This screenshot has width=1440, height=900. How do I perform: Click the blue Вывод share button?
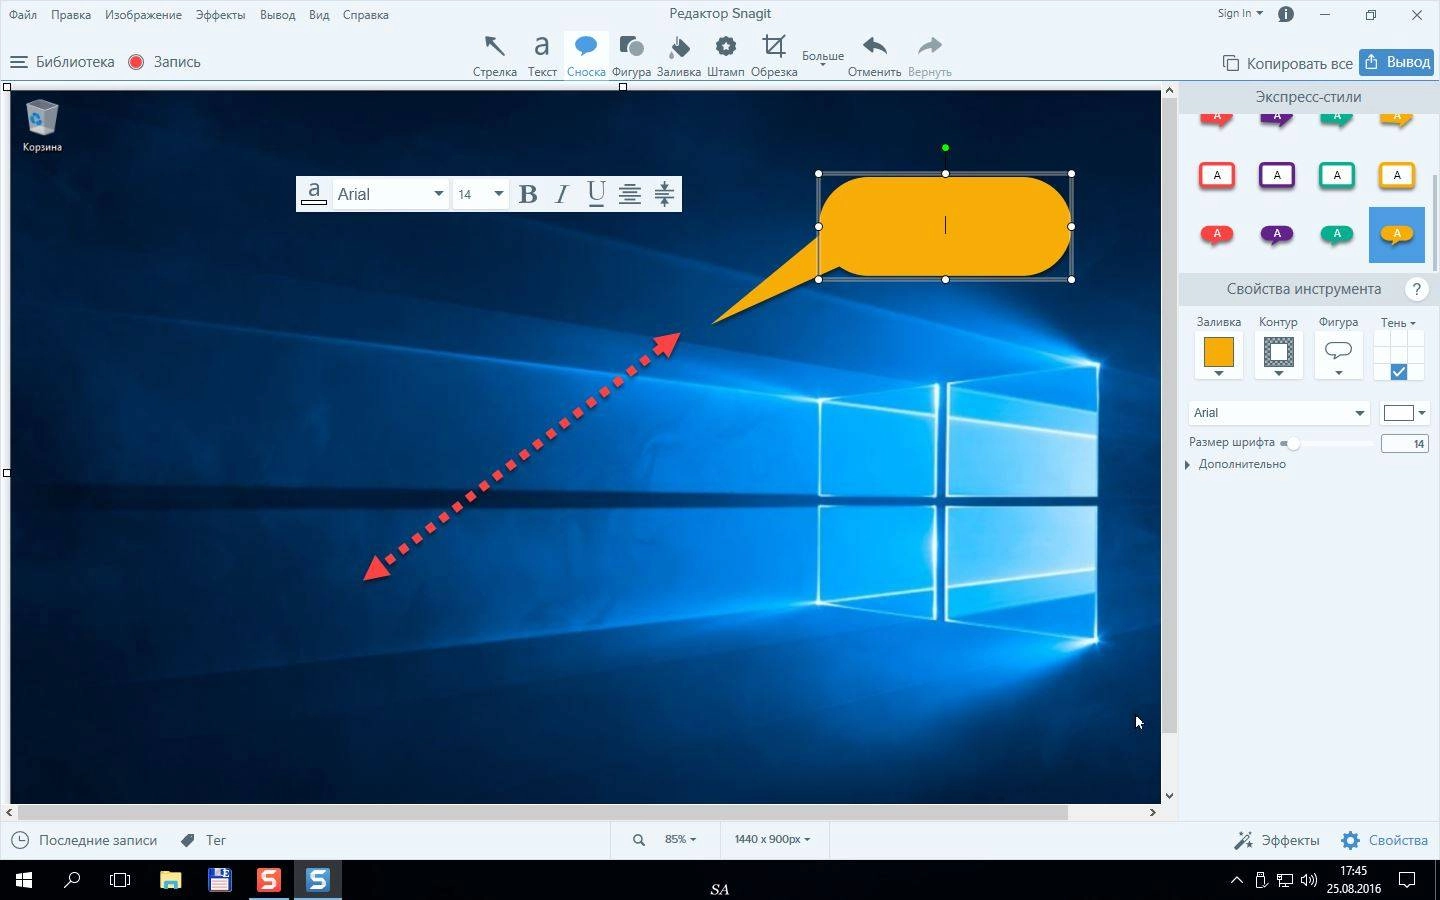tap(1396, 62)
